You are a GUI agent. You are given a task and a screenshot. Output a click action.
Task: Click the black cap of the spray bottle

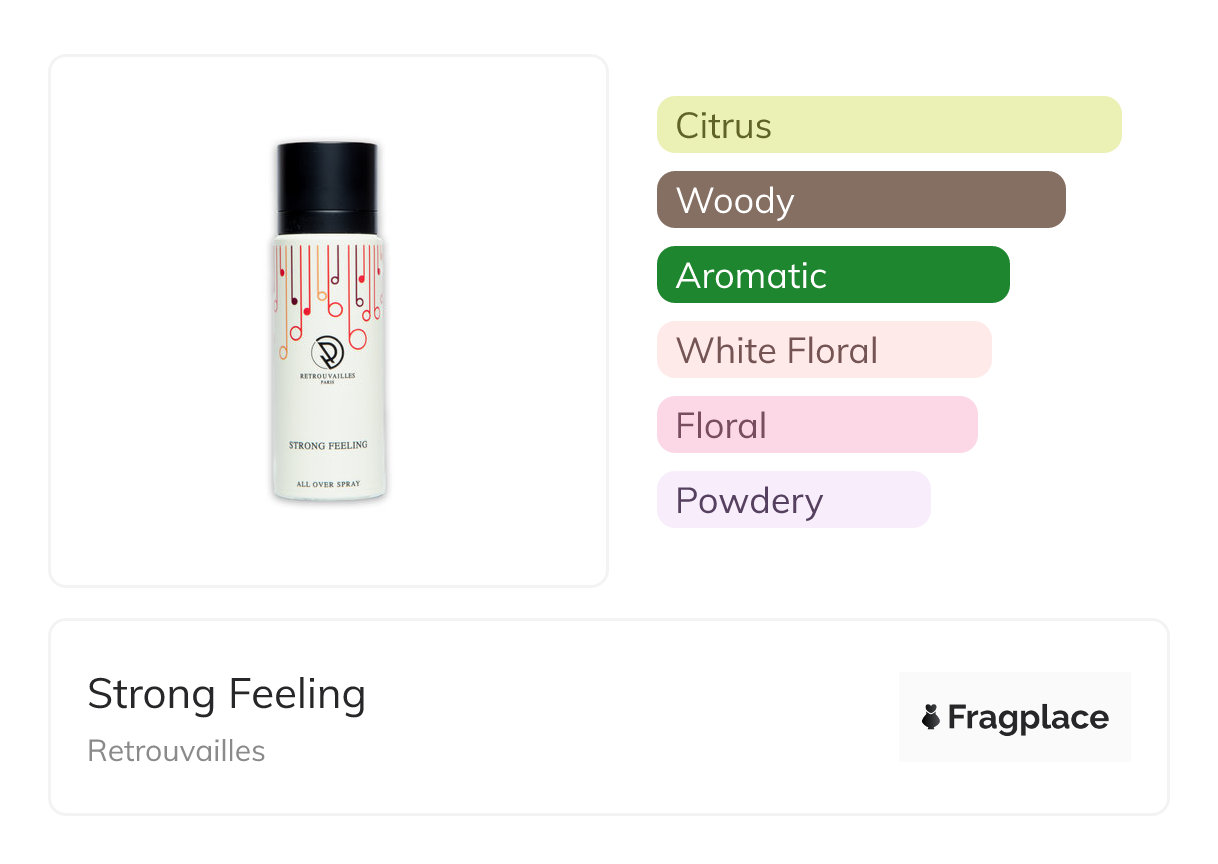click(x=328, y=175)
